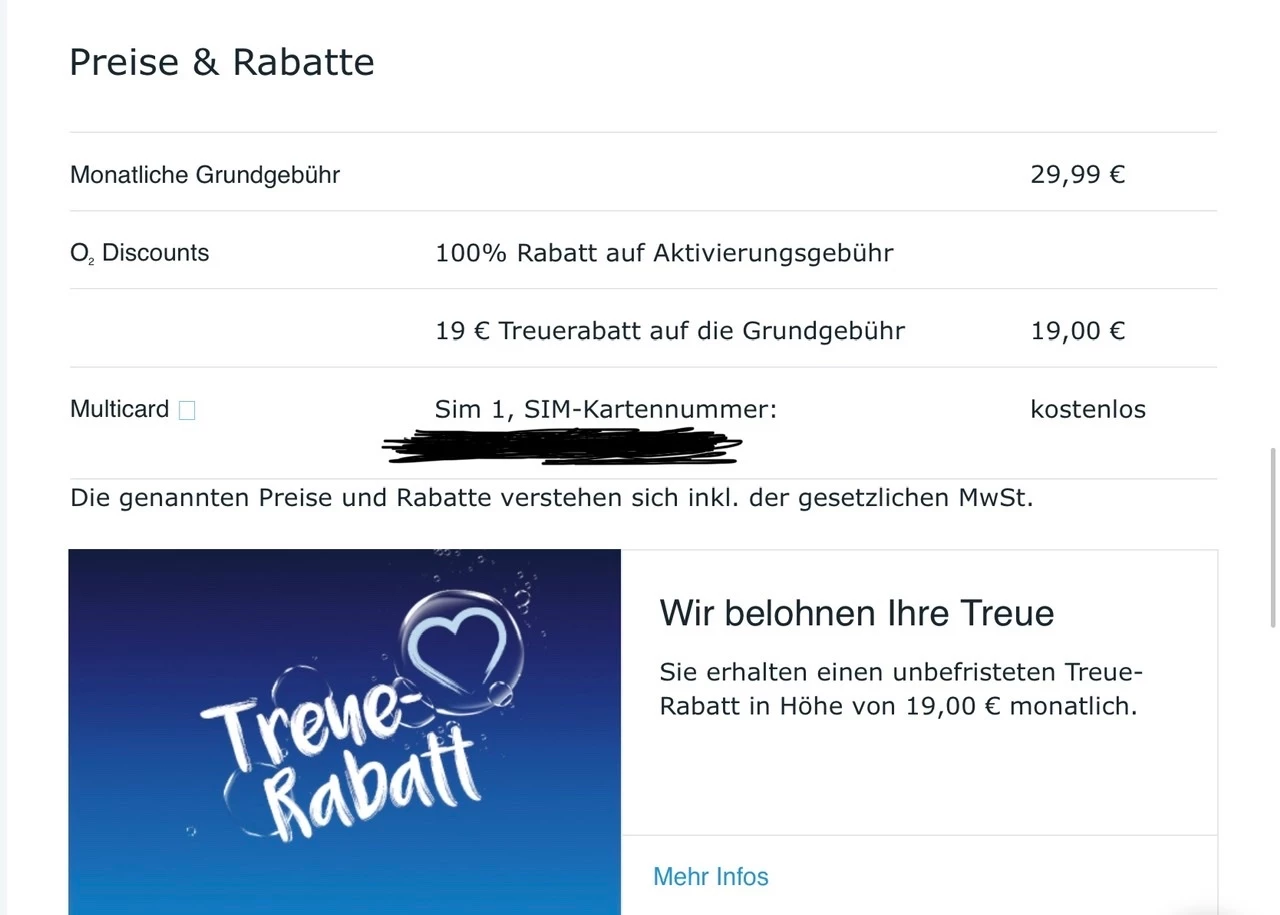Click 100% Rabatt auf Aktivierungsgebühr text
Image resolution: width=1280 pixels, height=915 pixels.
click(664, 253)
